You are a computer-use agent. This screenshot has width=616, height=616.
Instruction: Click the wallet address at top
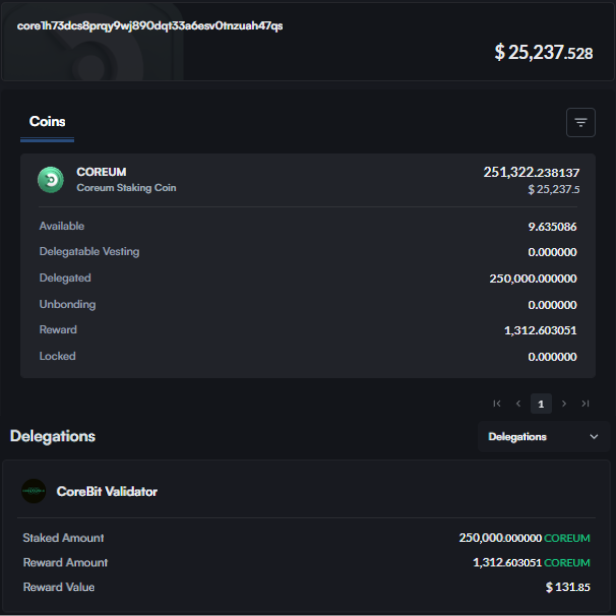coord(150,26)
